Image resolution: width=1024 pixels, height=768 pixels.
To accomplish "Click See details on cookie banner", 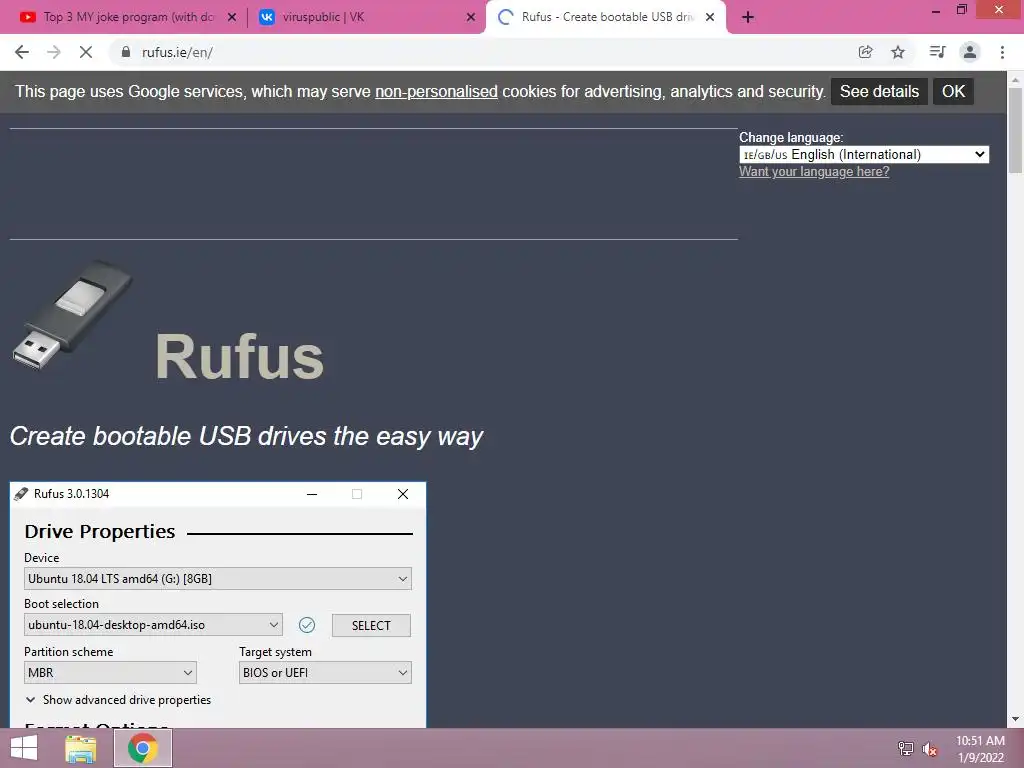I will tap(879, 91).
